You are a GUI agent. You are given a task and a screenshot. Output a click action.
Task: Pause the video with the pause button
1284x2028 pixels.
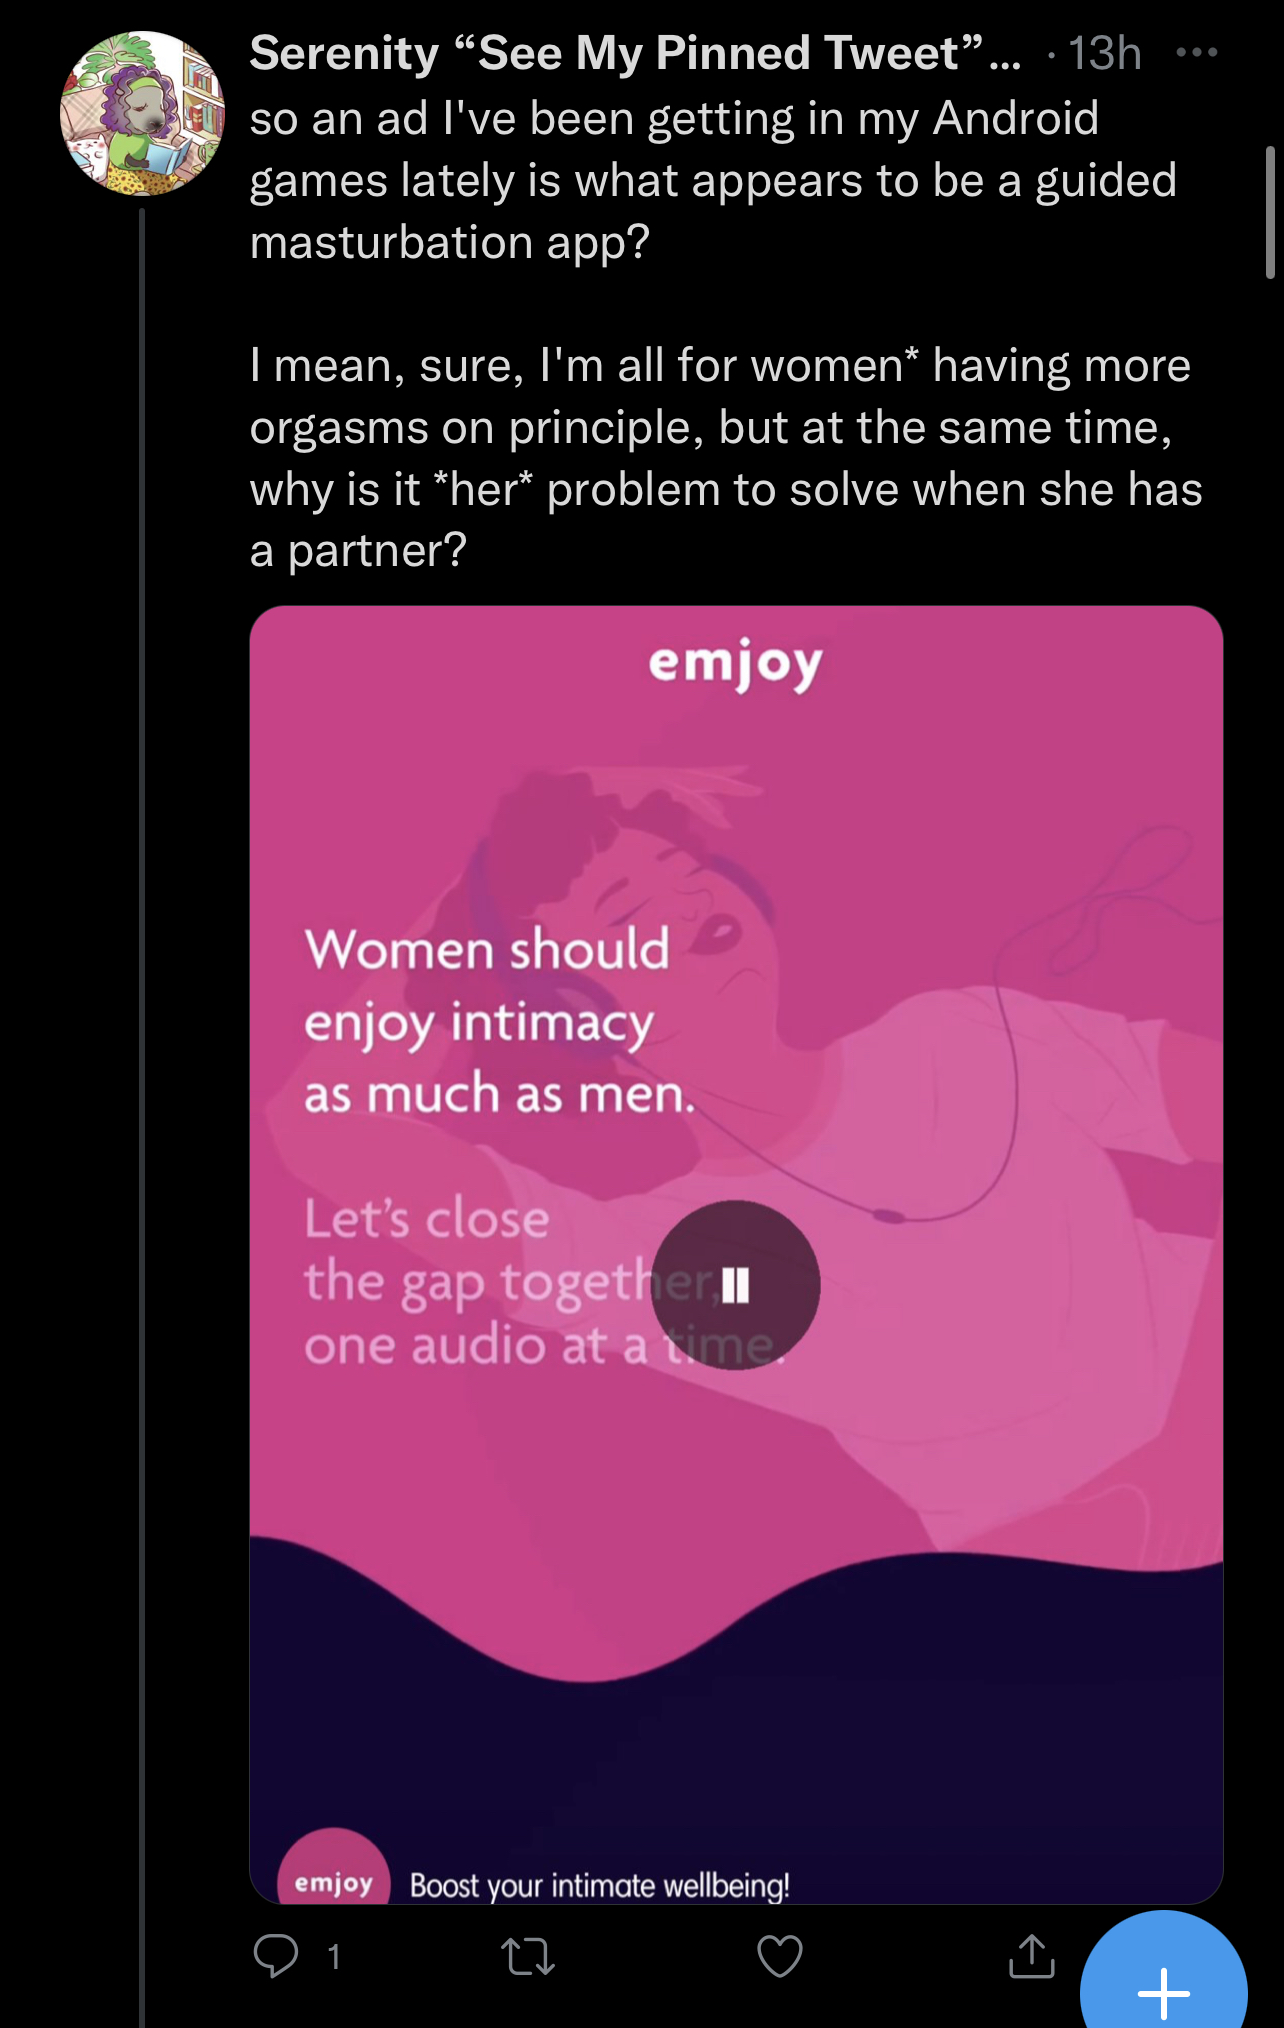tap(736, 1285)
